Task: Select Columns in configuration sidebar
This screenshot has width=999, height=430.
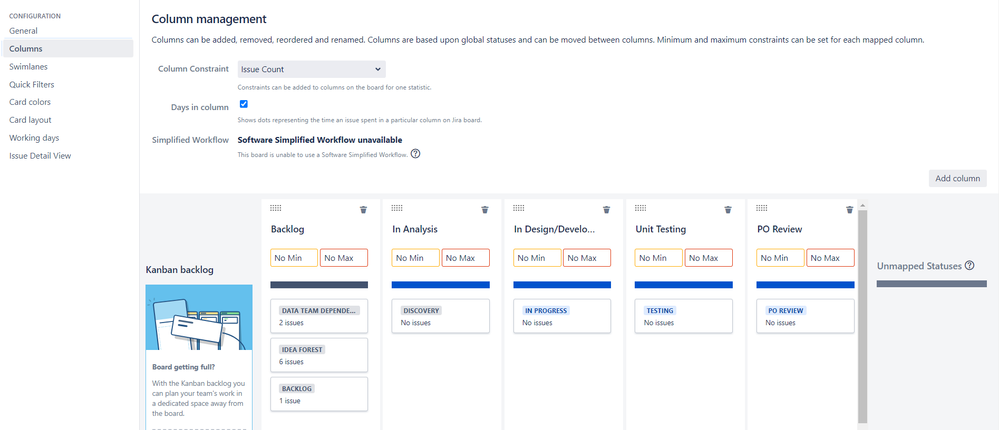Action: click(x=67, y=48)
